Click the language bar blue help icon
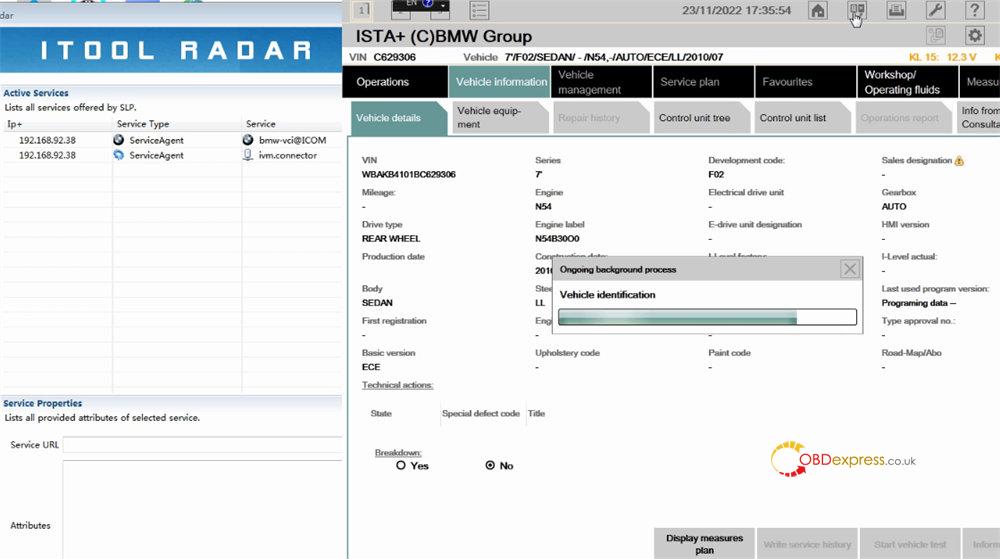1000x559 pixels. [427, 4]
